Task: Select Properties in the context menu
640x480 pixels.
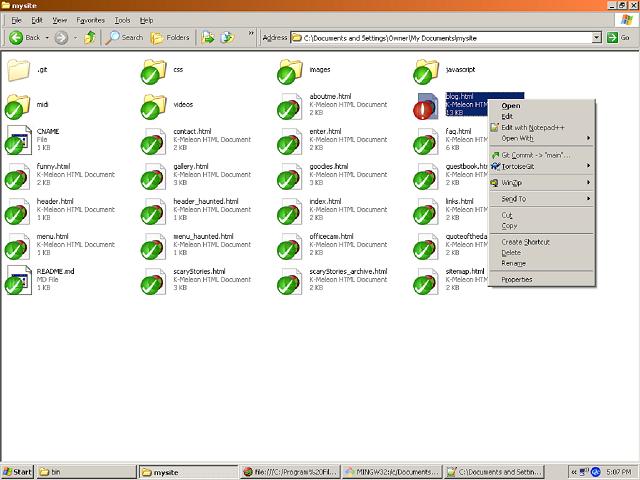Action: pyautogui.click(x=517, y=279)
